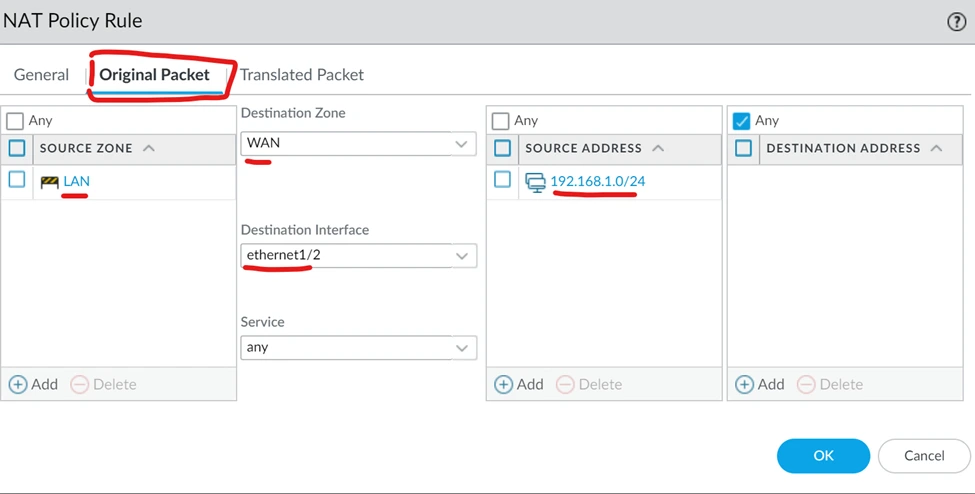Select the LAN row checkbox

pos(16,180)
